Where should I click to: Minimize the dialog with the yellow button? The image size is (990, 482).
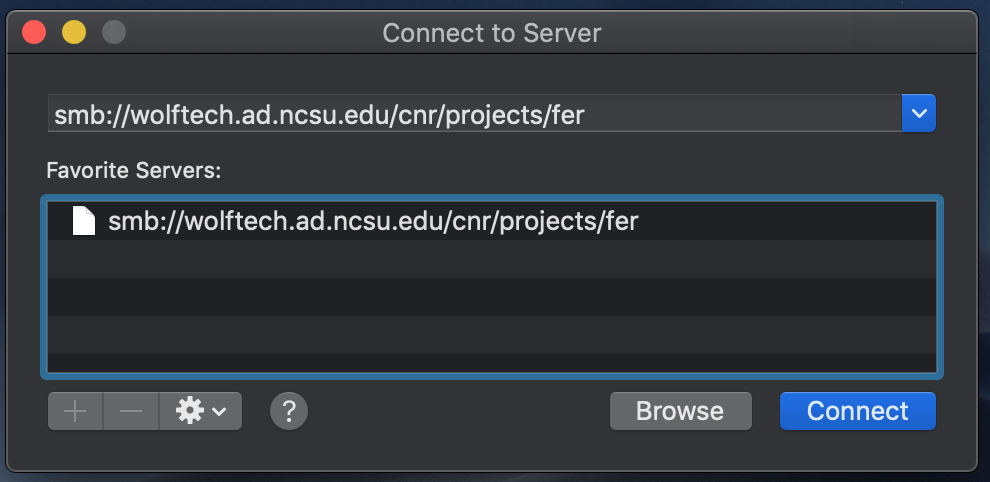(x=74, y=32)
